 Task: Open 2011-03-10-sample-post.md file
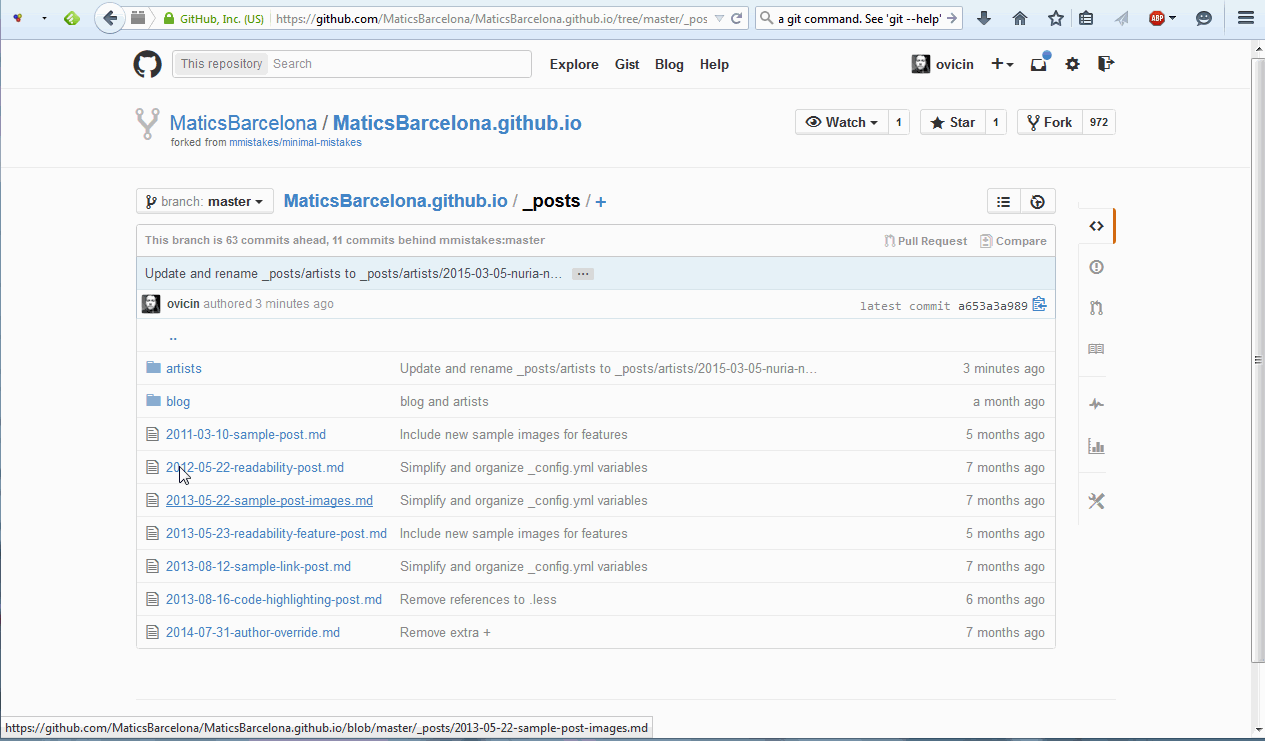(246, 435)
